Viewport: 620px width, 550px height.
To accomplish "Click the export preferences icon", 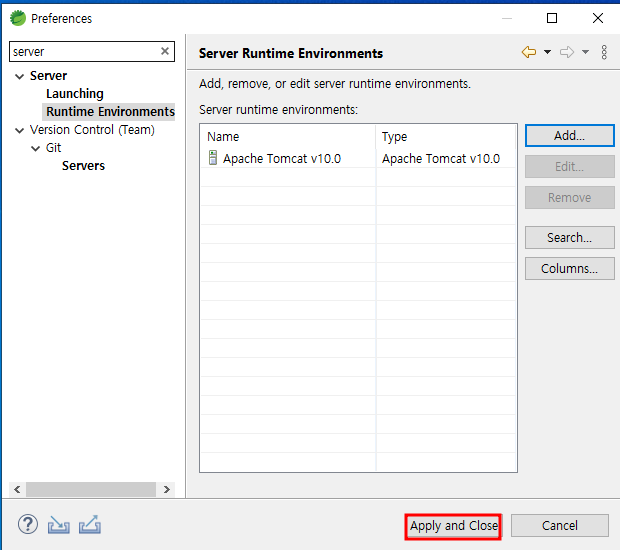I will [90, 525].
